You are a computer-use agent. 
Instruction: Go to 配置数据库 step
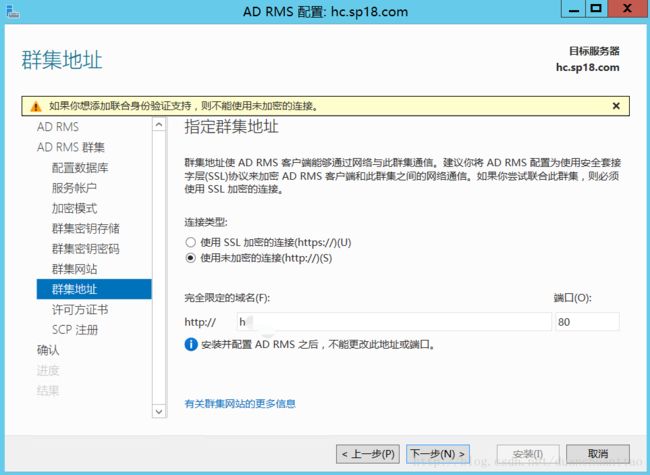coord(80,167)
